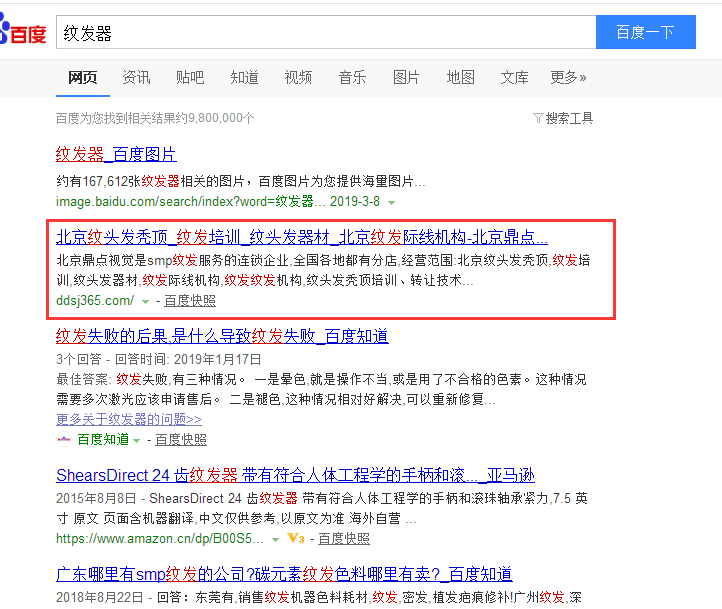Viewport: 722px width, 609px height.
Task: Expand the arrow beside the amazon.cn URL
Action: point(276,539)
